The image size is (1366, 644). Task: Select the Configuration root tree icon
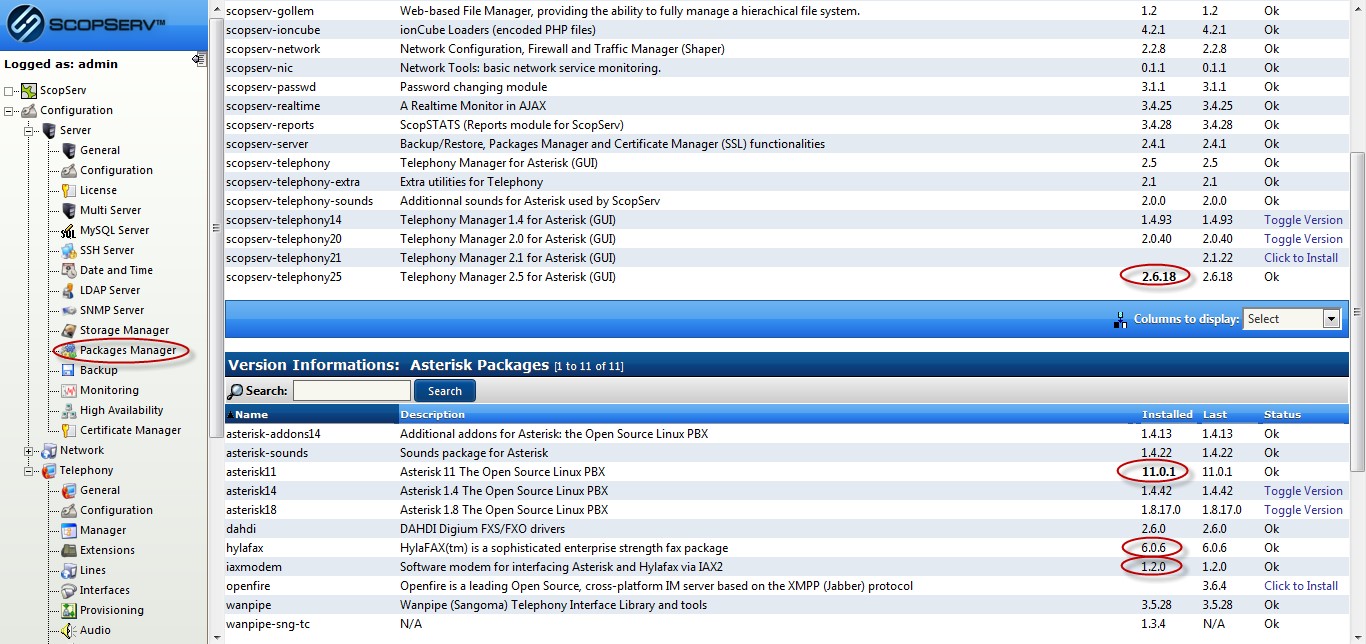(x=30, y=111)
